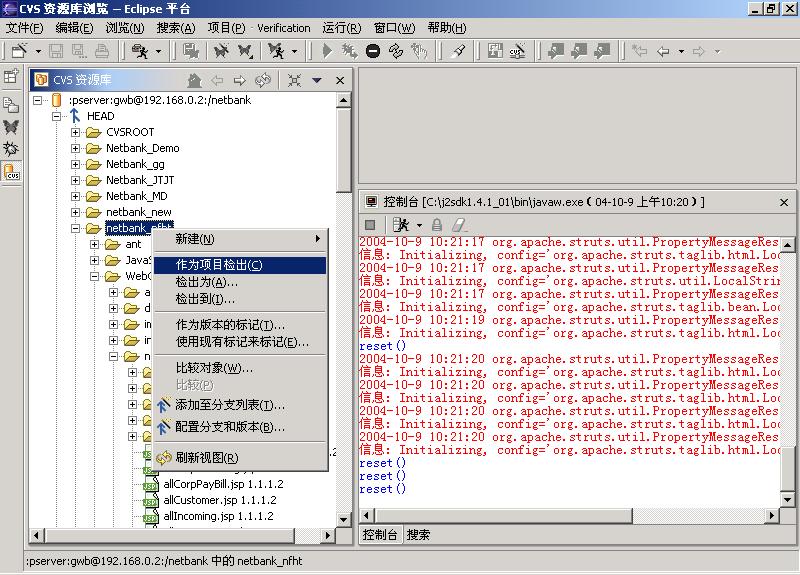This screenshot has height=575, width=800.
Task: Choose 作为项目检出(C) in context menu
Action: point(240,265)
